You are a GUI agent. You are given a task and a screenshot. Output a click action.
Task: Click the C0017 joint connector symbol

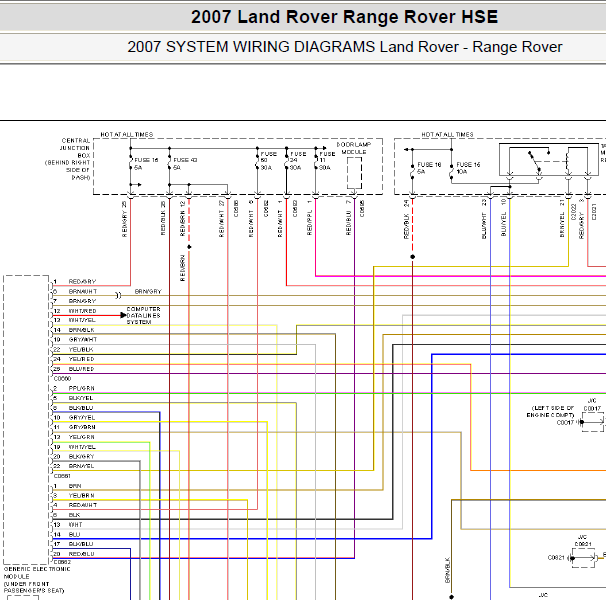coord(592,422)
